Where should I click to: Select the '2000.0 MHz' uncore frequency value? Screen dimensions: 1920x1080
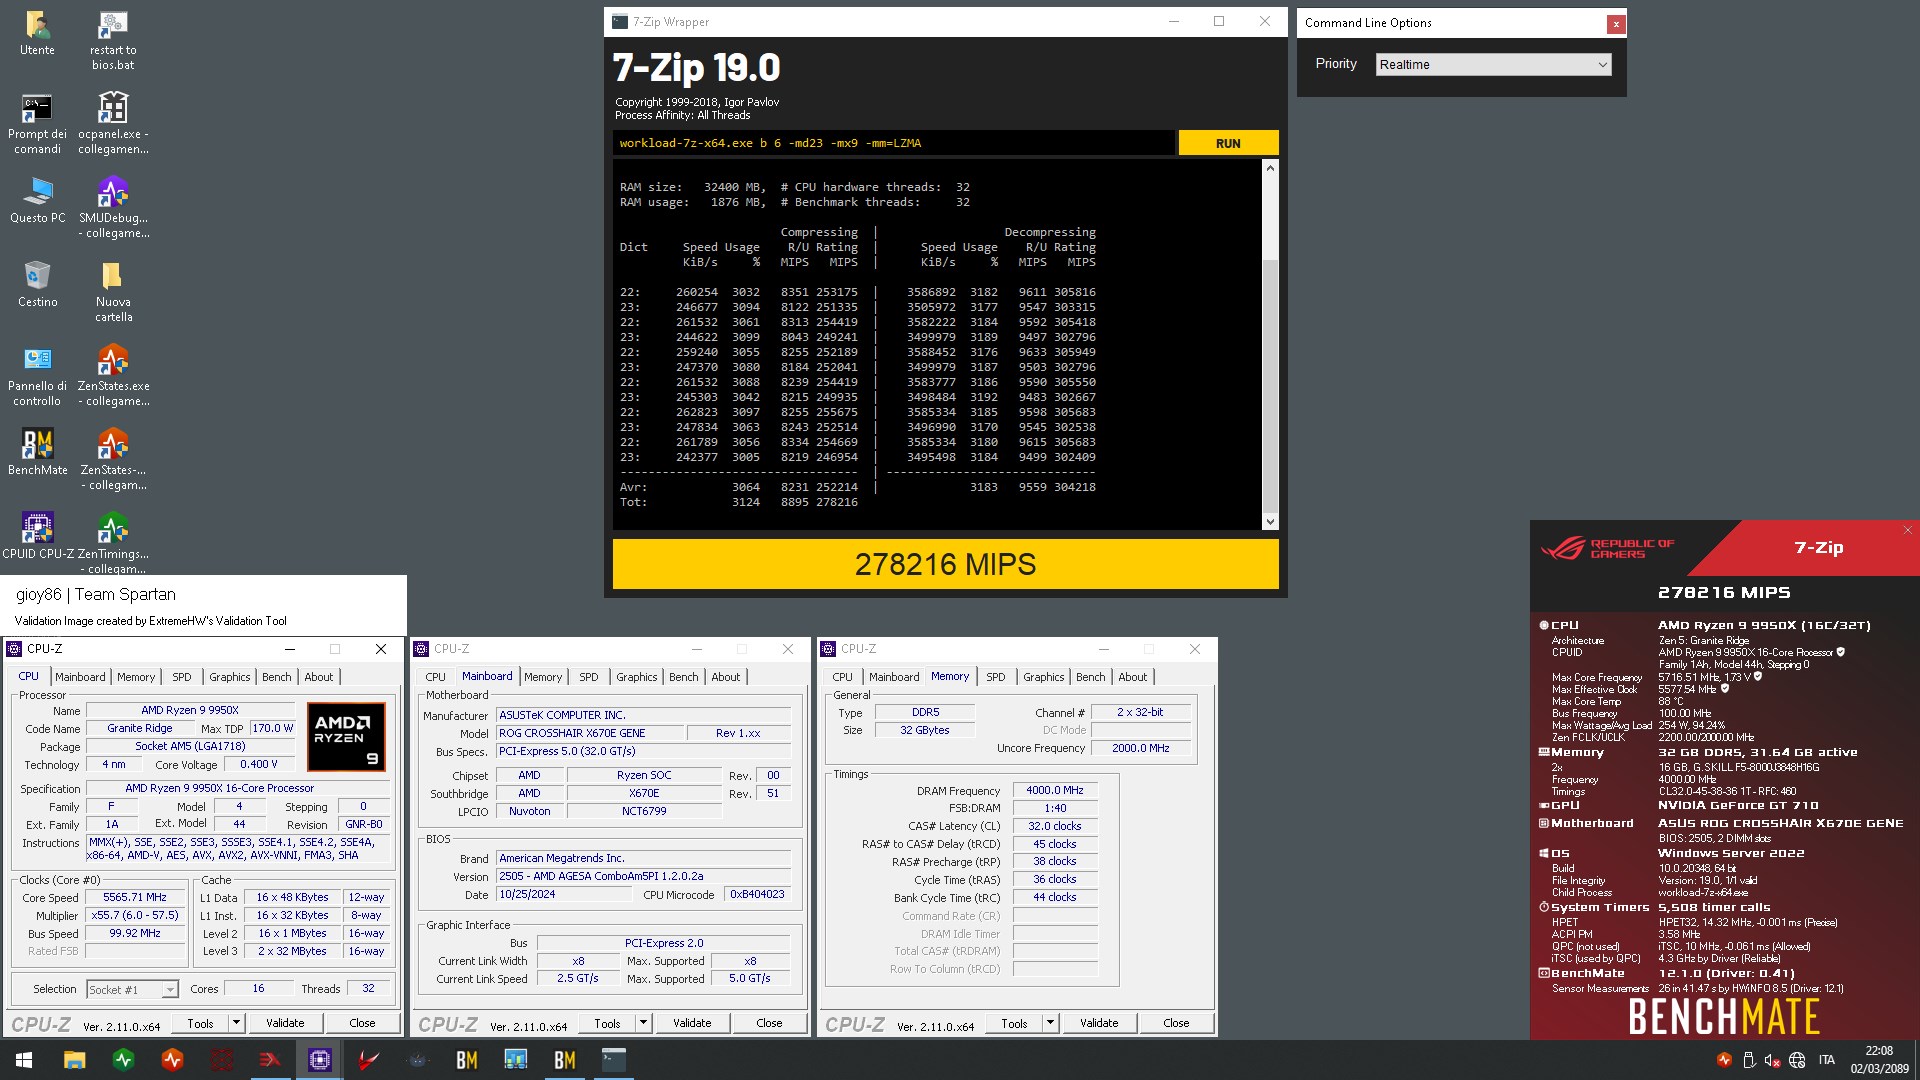click(1140, 748)
